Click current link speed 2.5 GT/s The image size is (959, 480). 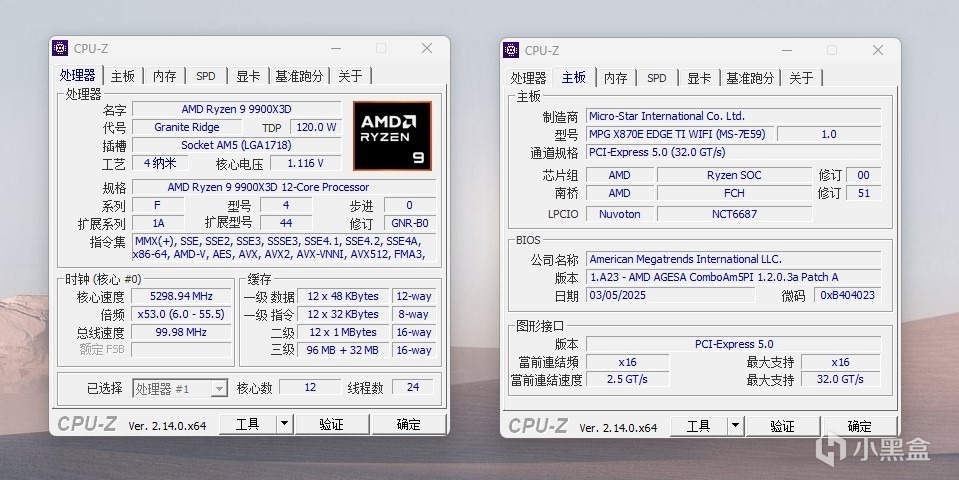[628, 379]
